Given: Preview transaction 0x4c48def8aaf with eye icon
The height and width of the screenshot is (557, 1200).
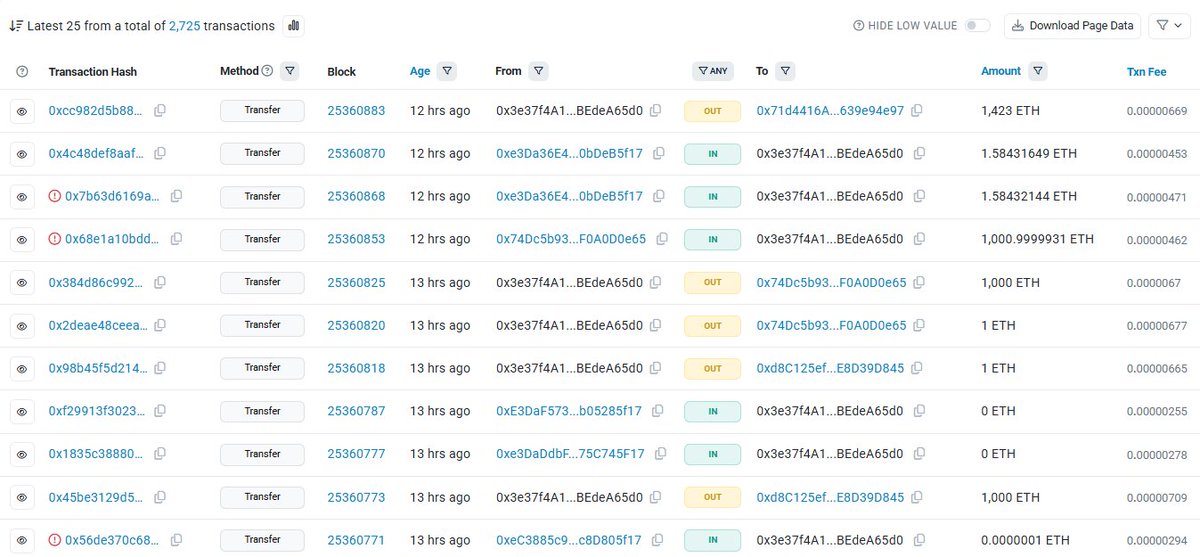Looking at the screenshot, I should [x=22, y=153].
